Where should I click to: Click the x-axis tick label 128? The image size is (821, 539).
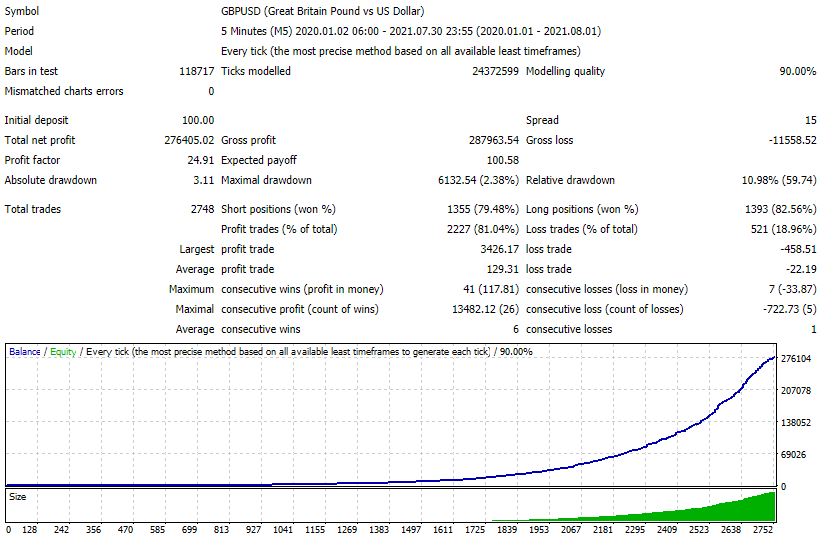pyautogui.click(x=29, y=530)
